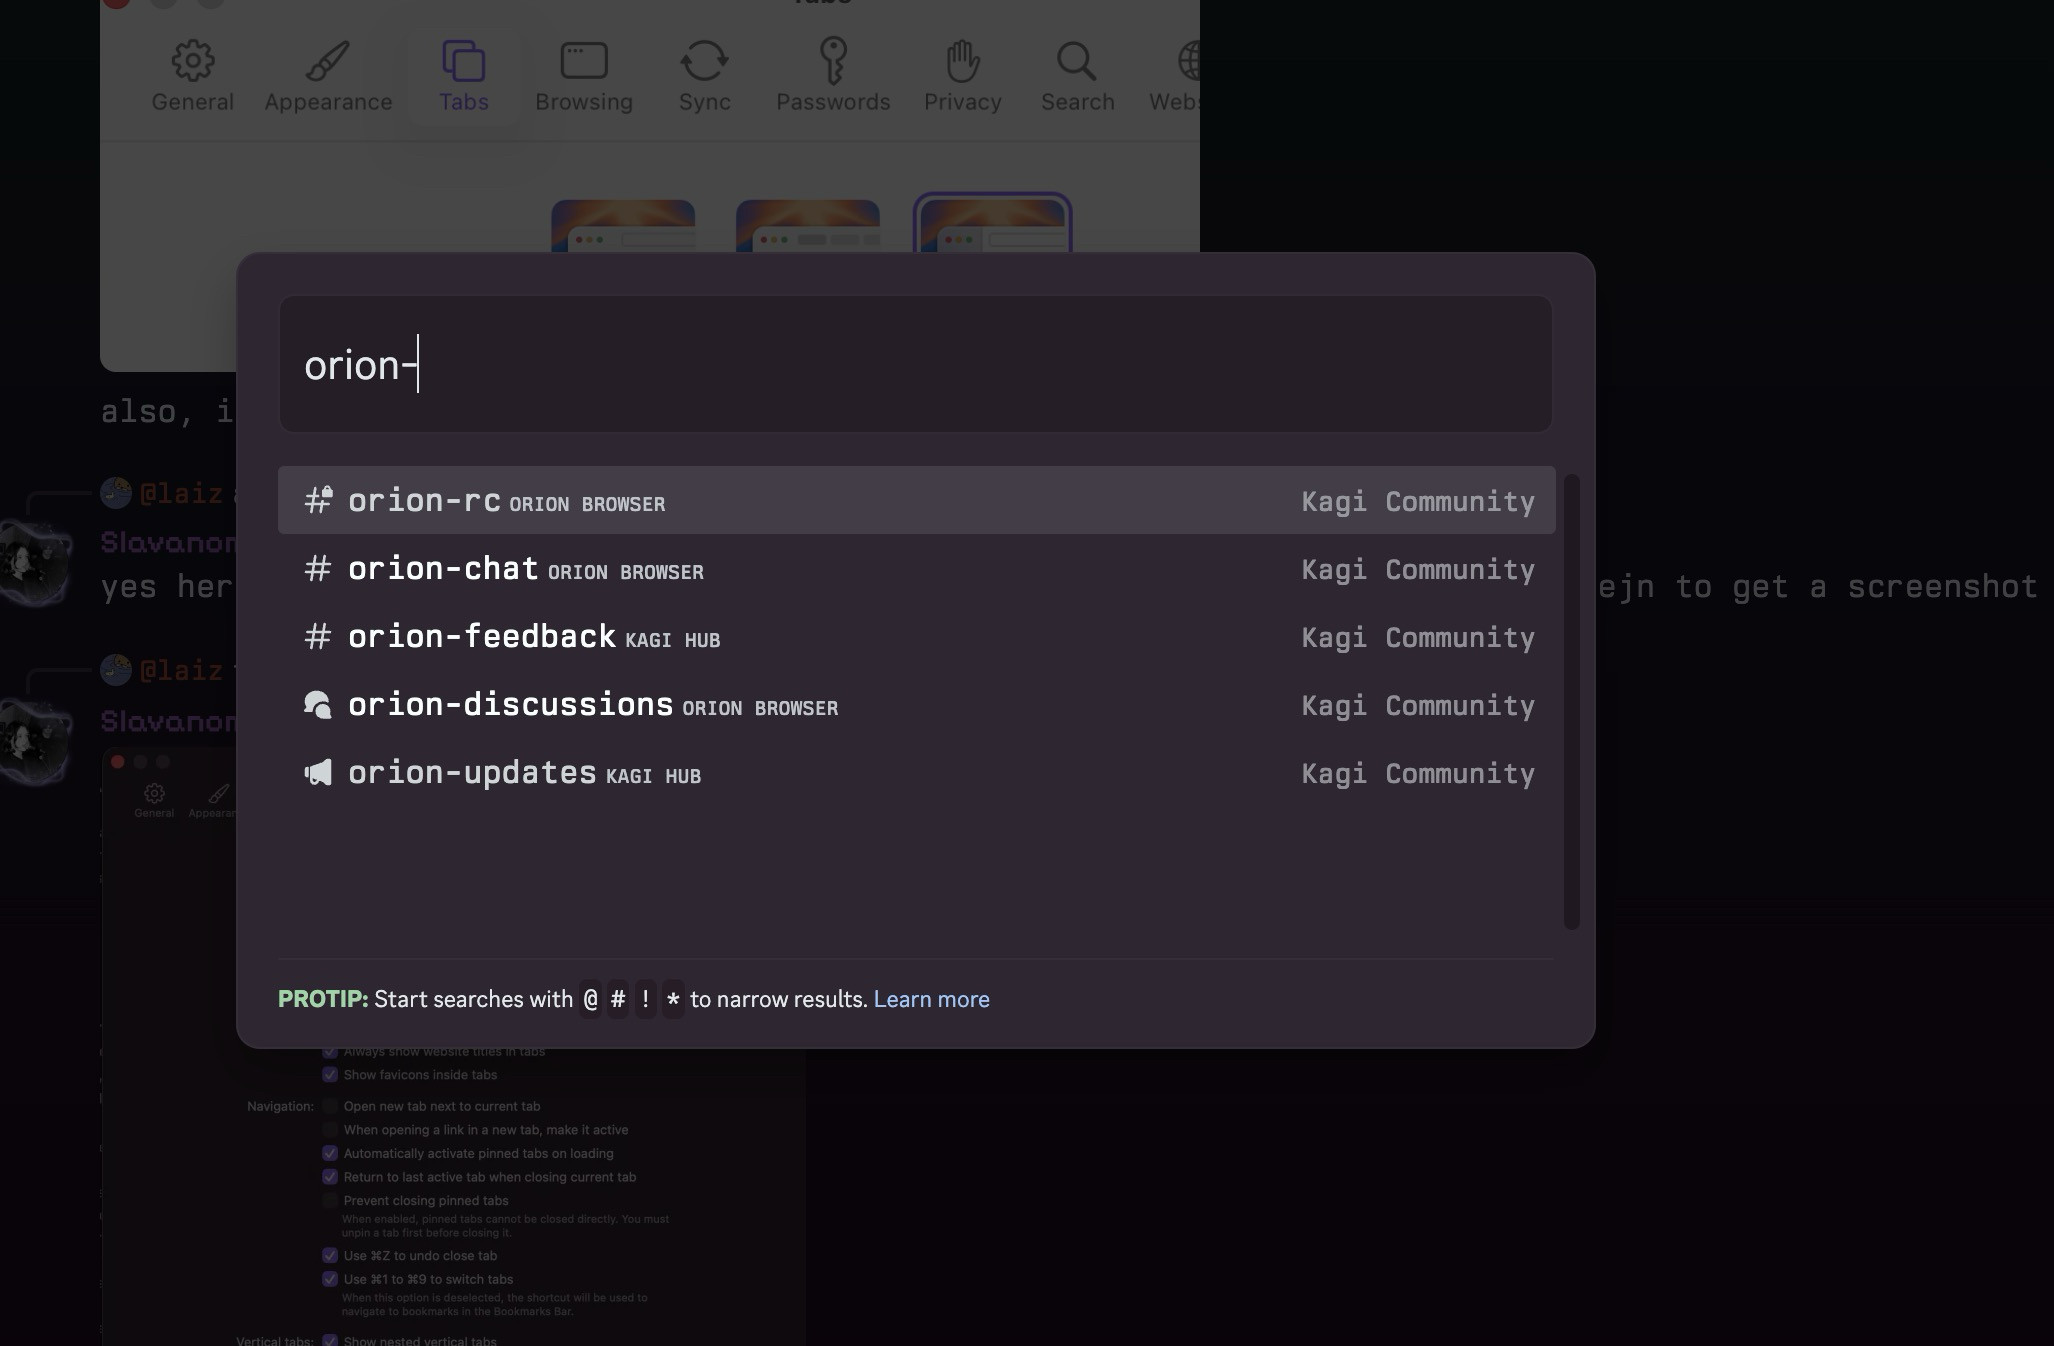Open the Passwords key icon
Screen dimensions: 2054x1346
click(832, 62)
